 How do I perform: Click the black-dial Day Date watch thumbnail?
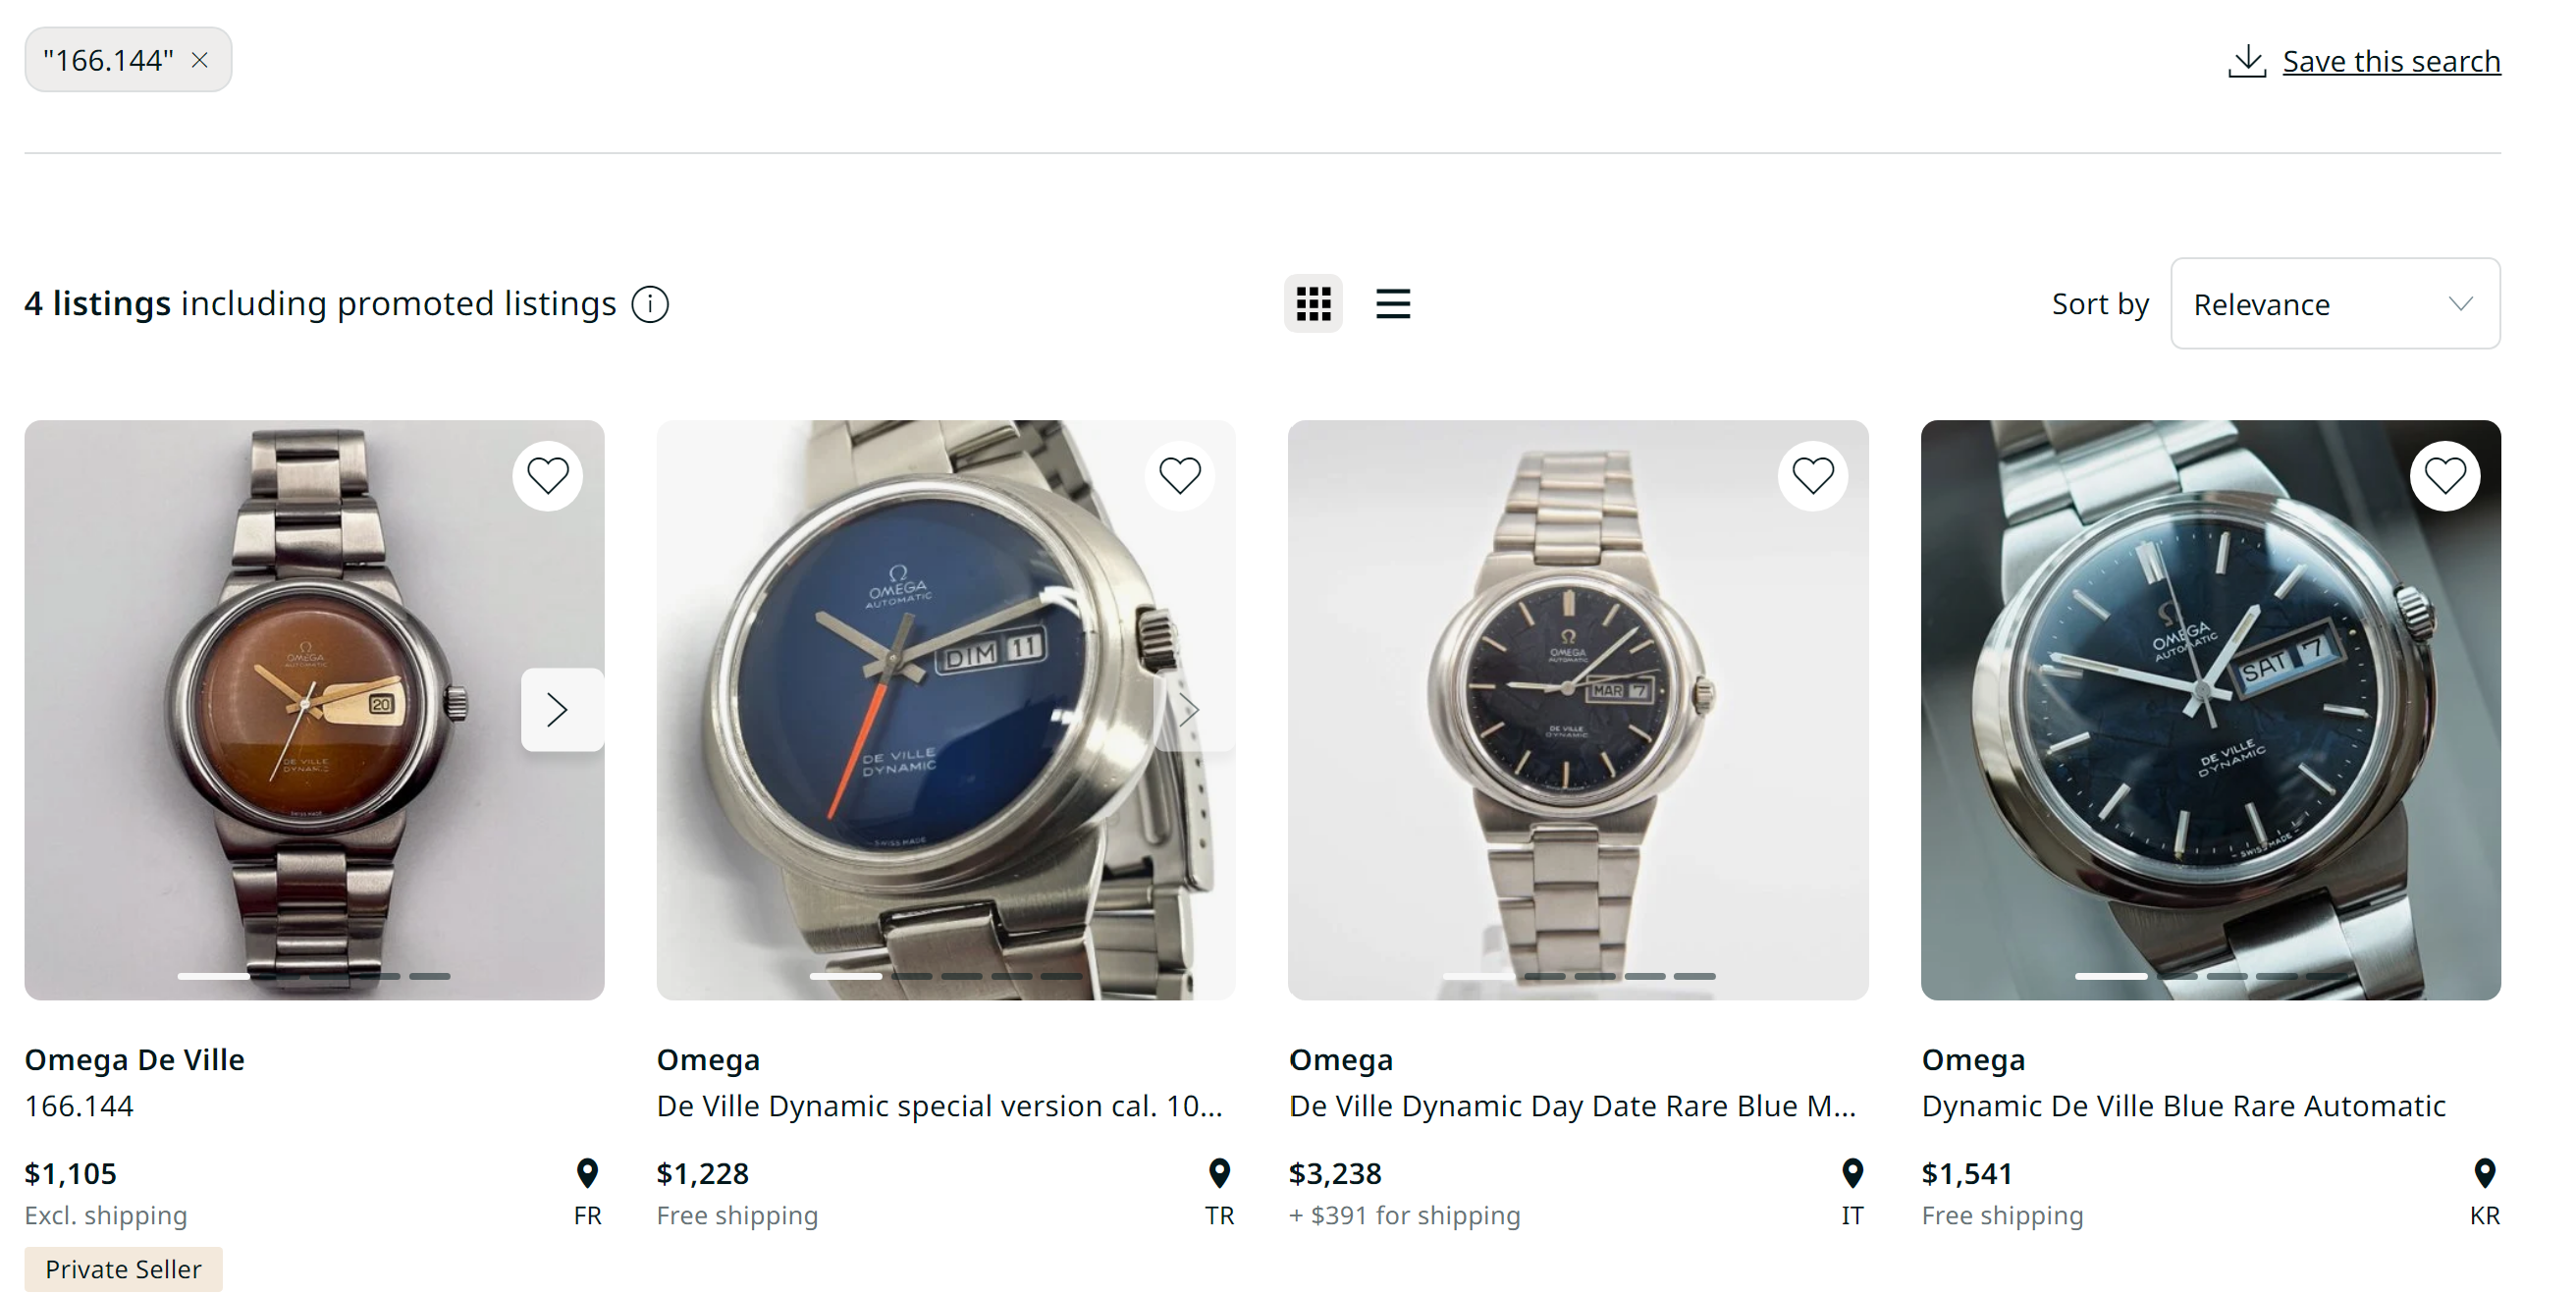tap(1577, 710)
